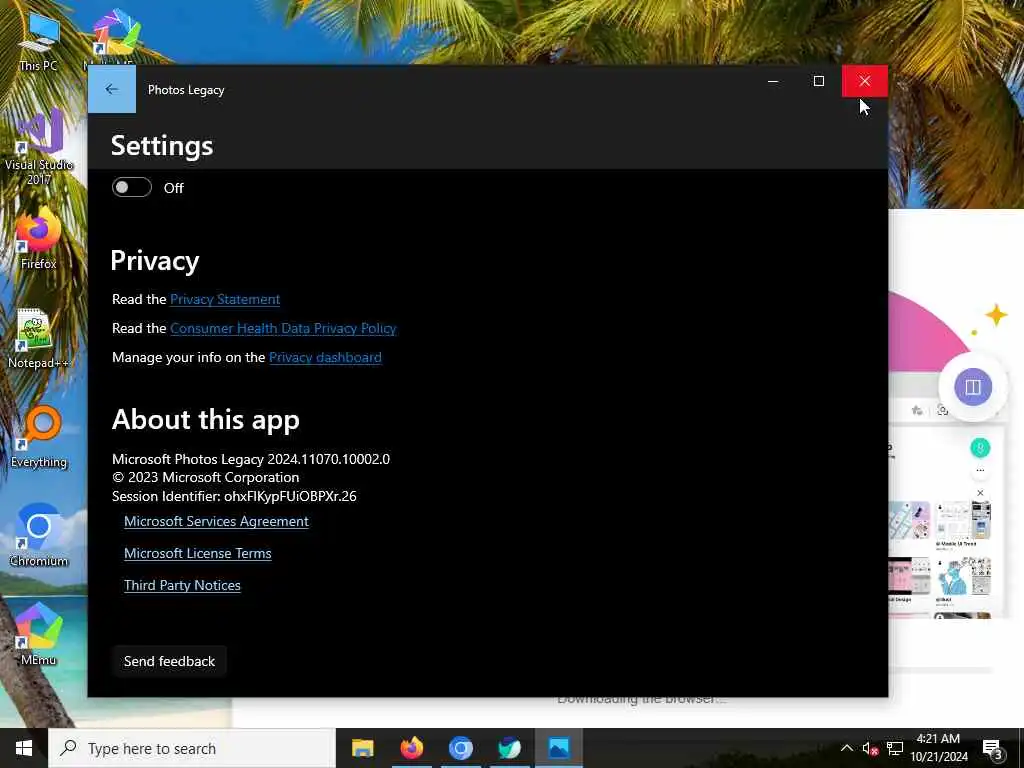The width and height of the screenshot is (1024, 768).
Task: Click the green circle icon in background window
Action: (x=980, y=448)
